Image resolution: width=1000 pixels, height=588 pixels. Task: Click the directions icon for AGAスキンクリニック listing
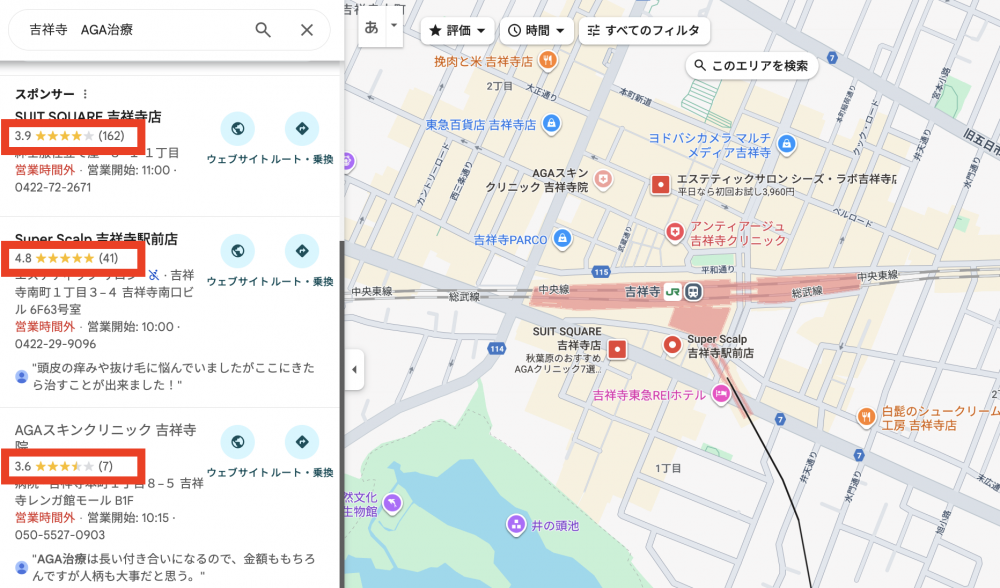pos(302,441)
